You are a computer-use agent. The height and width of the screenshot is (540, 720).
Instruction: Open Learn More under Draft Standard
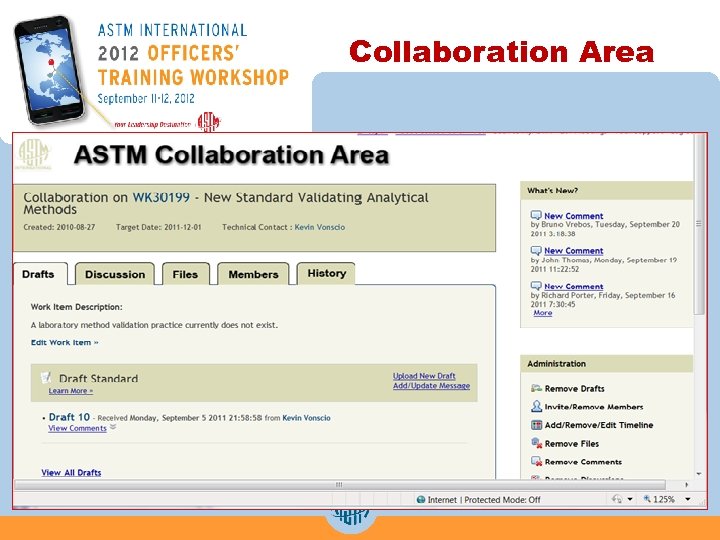pos(71,391)
